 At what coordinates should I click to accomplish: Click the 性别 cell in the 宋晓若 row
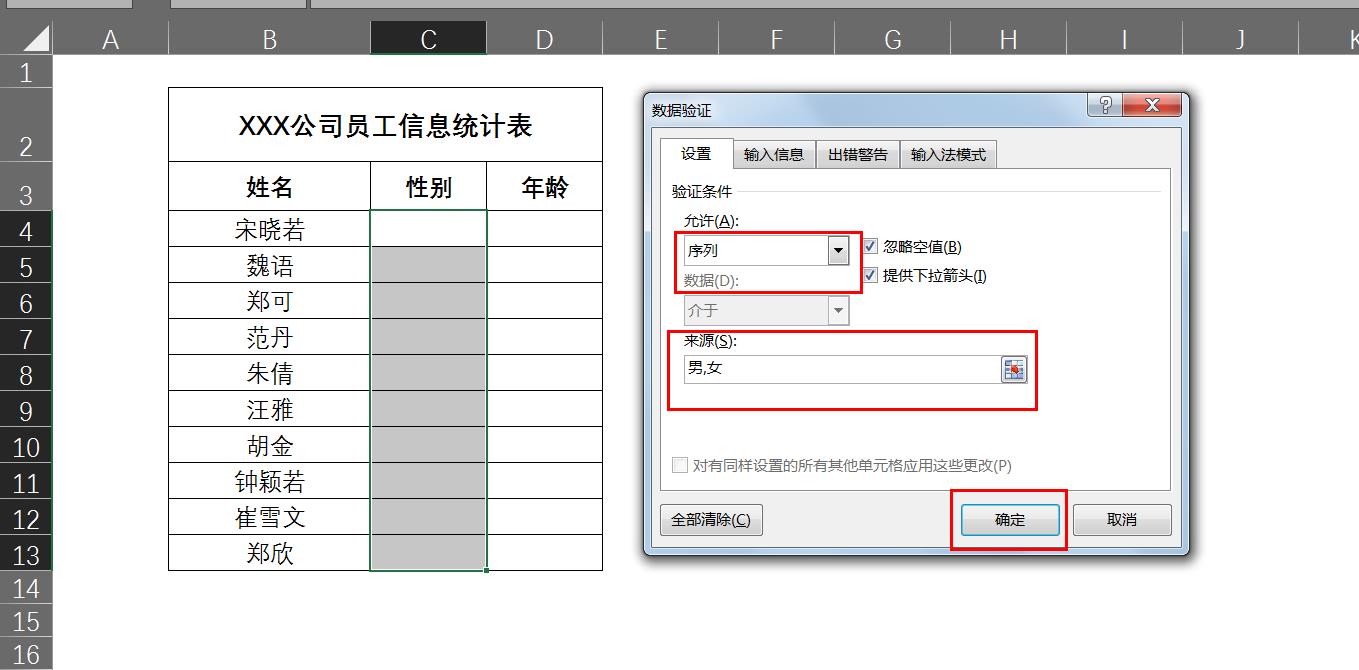tap(428, 229)
